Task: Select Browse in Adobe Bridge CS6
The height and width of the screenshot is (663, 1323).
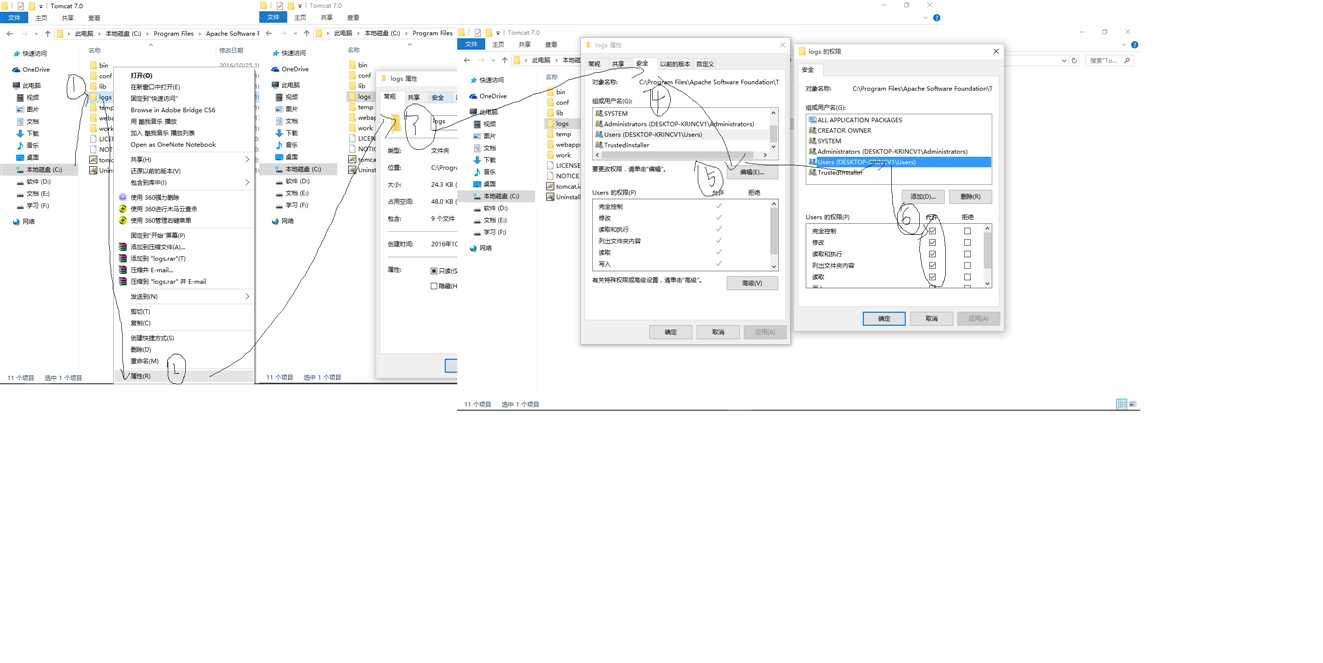Action: pos(173,110)
